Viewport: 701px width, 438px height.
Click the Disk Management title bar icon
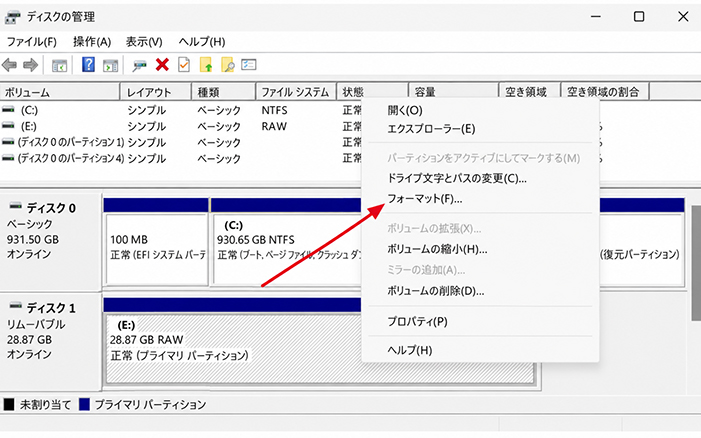pyautogui.click(x=12, y=17)
